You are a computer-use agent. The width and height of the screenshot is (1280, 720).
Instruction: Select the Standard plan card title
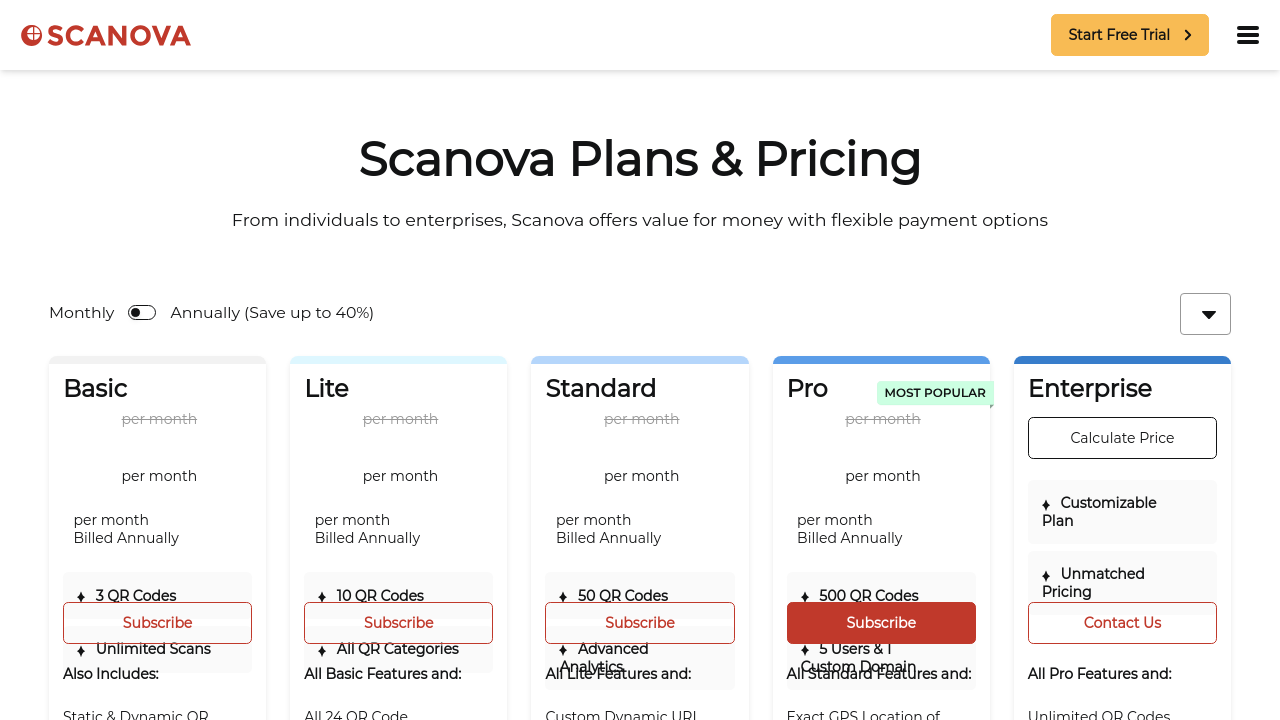601,388
